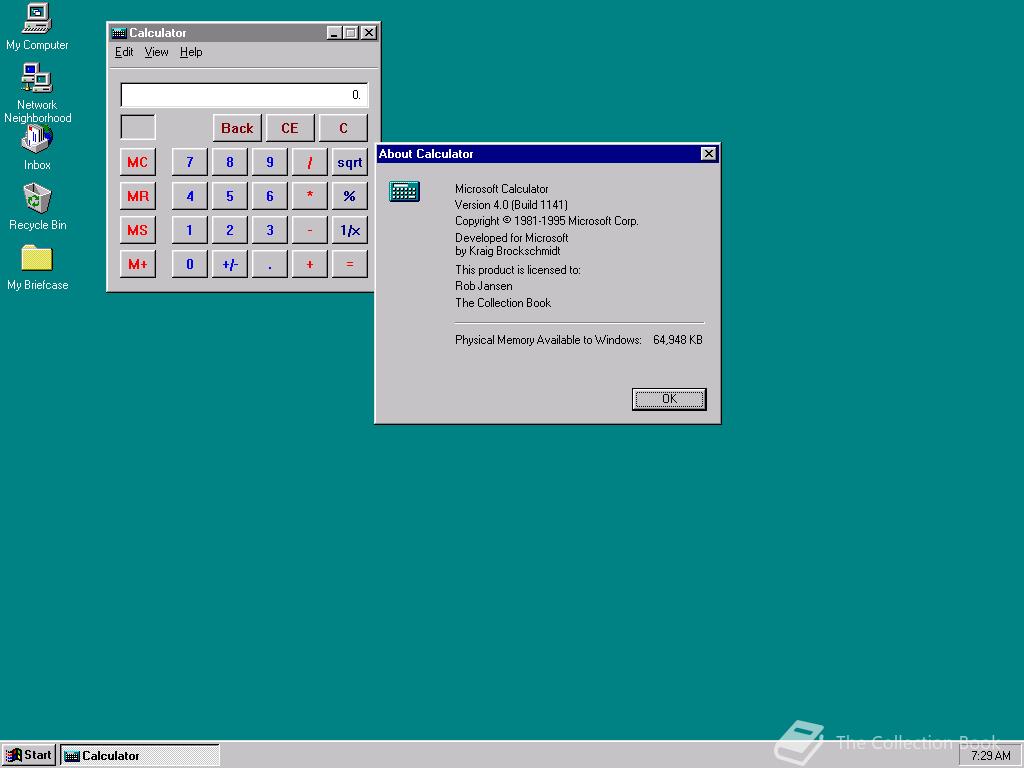The image size is (1024, 768).
Task: Click the digit 0 key
Action: [189, 264]
